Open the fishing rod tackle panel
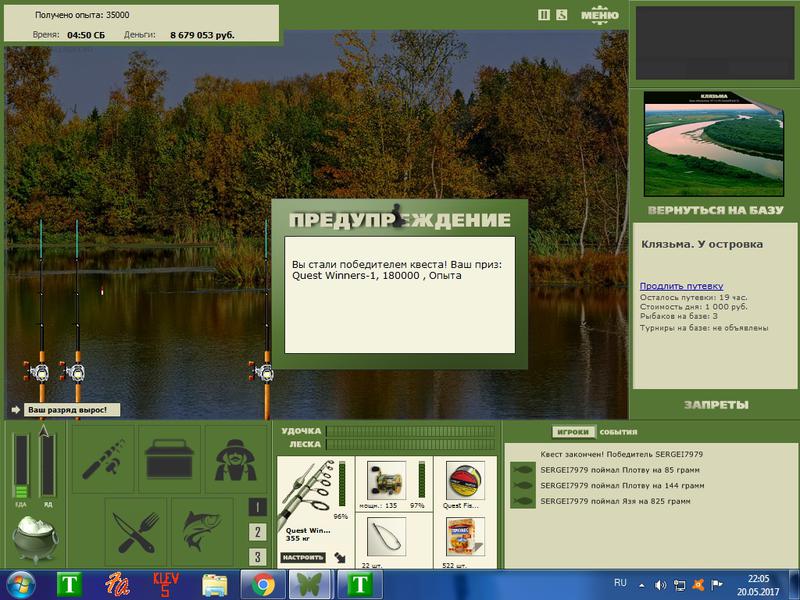 click(104, 459)
